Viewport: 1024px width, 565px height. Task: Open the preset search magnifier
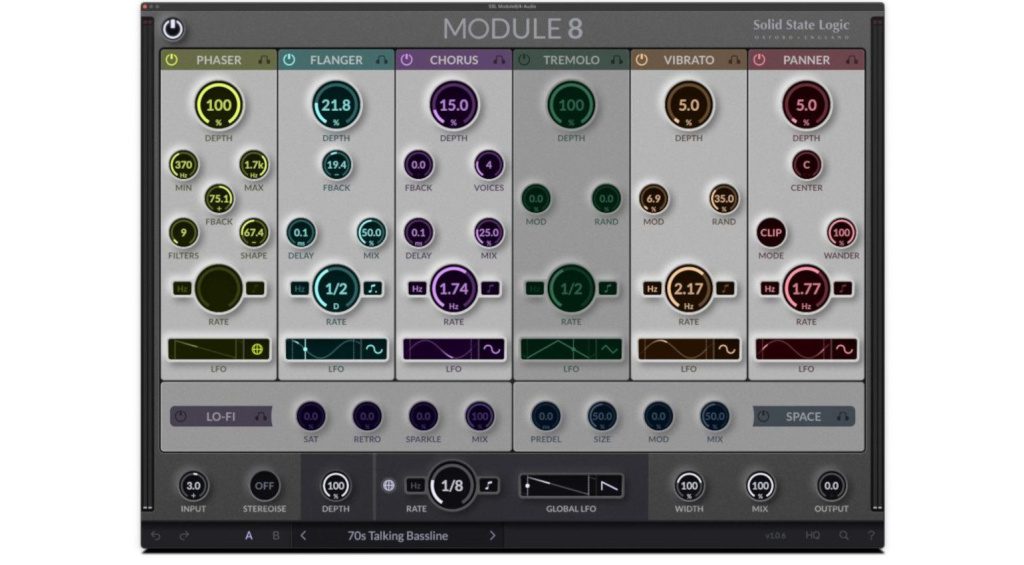coord(844,536)
